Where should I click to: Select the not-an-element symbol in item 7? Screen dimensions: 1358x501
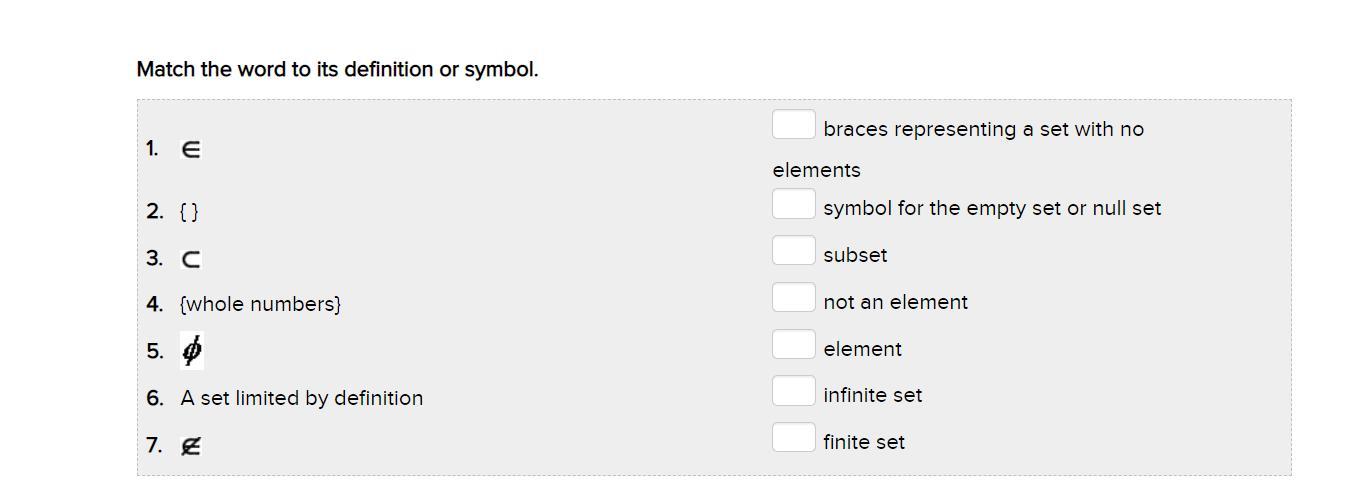(191, 446)
